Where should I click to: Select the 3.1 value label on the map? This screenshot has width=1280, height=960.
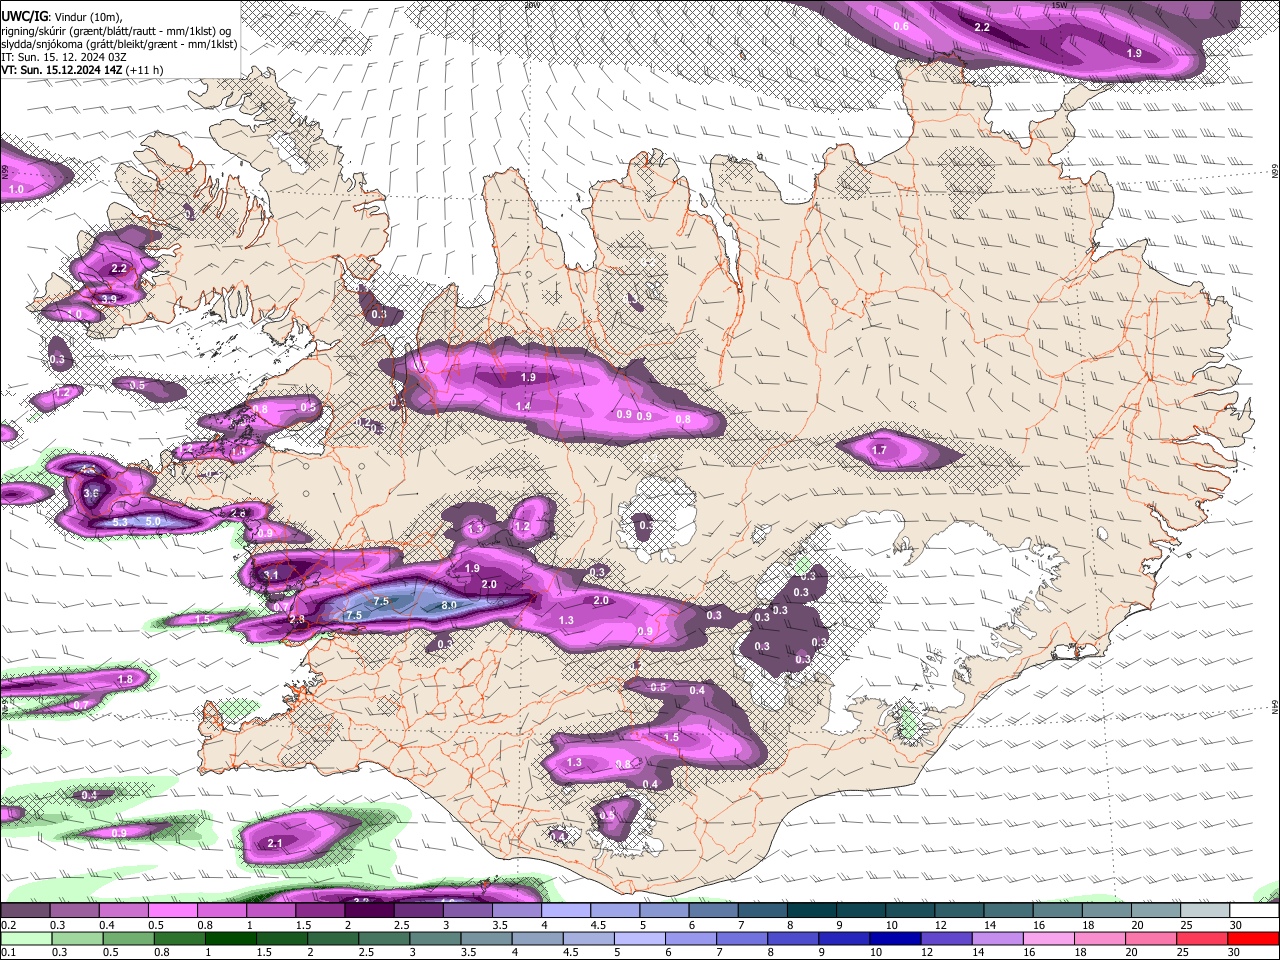(271, 576)
